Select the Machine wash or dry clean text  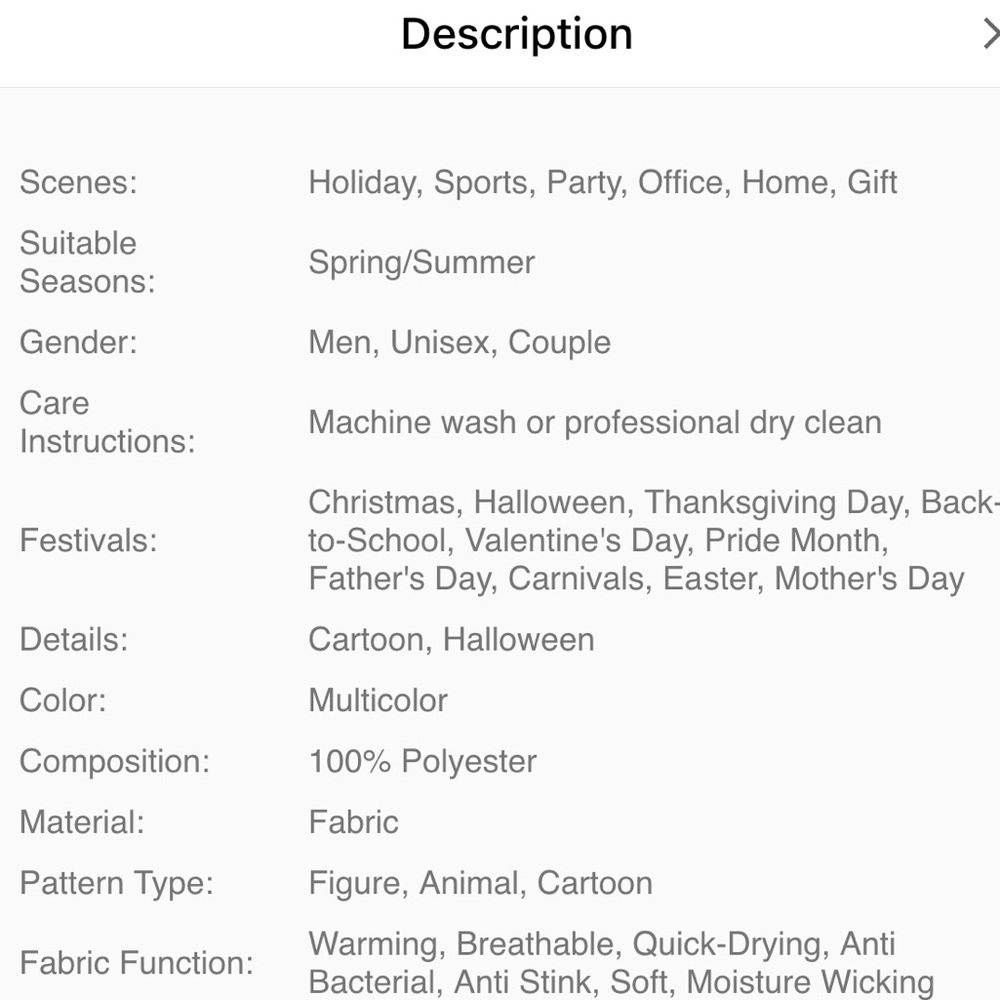click(x=595, y=422)
